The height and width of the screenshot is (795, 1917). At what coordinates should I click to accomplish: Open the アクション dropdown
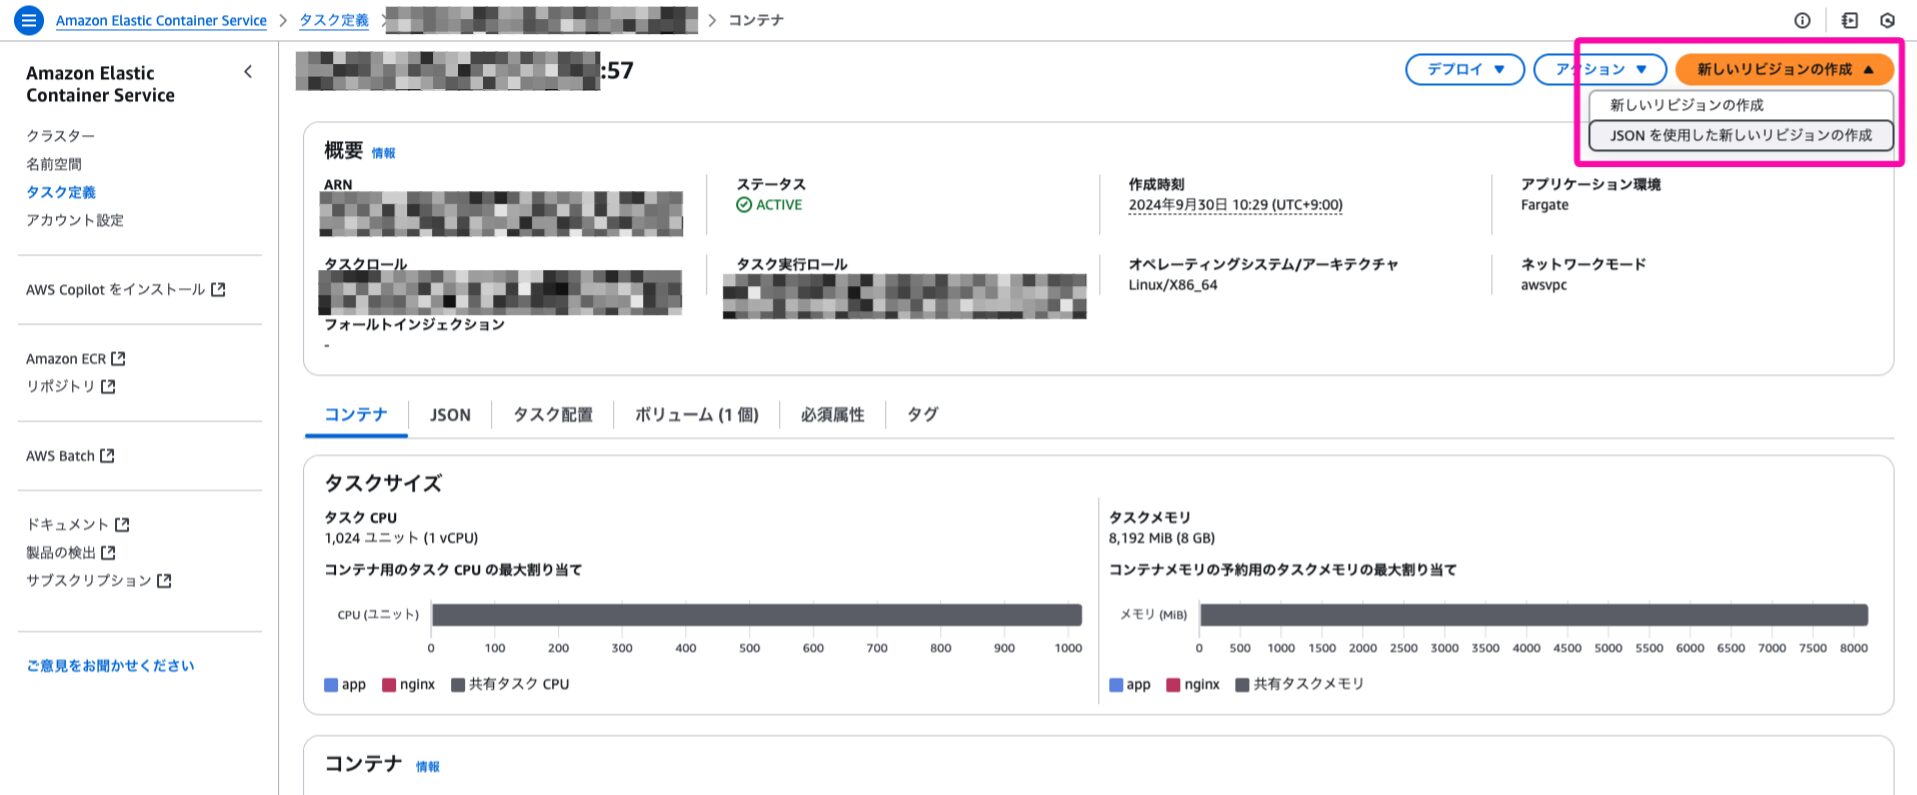coord(1600,69)
